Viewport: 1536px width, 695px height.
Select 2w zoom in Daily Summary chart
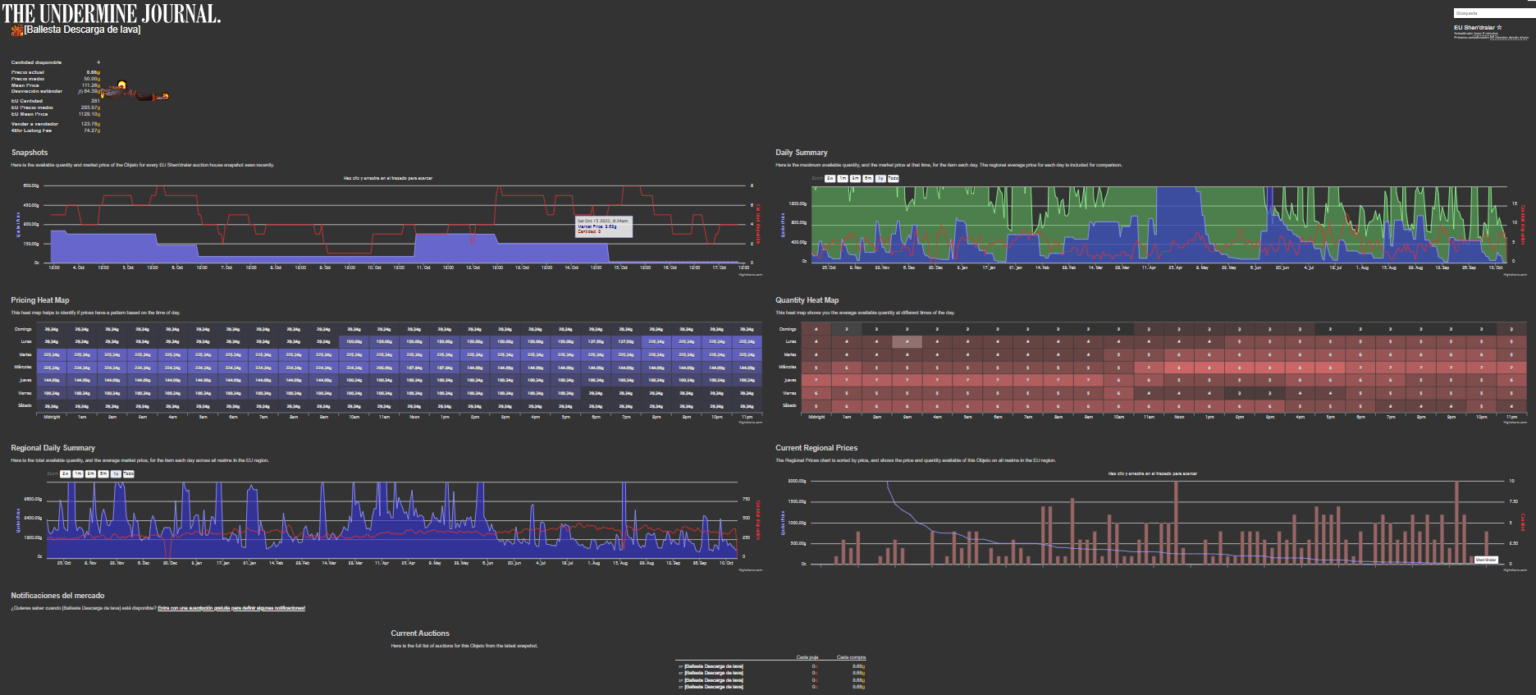[830, 178]
